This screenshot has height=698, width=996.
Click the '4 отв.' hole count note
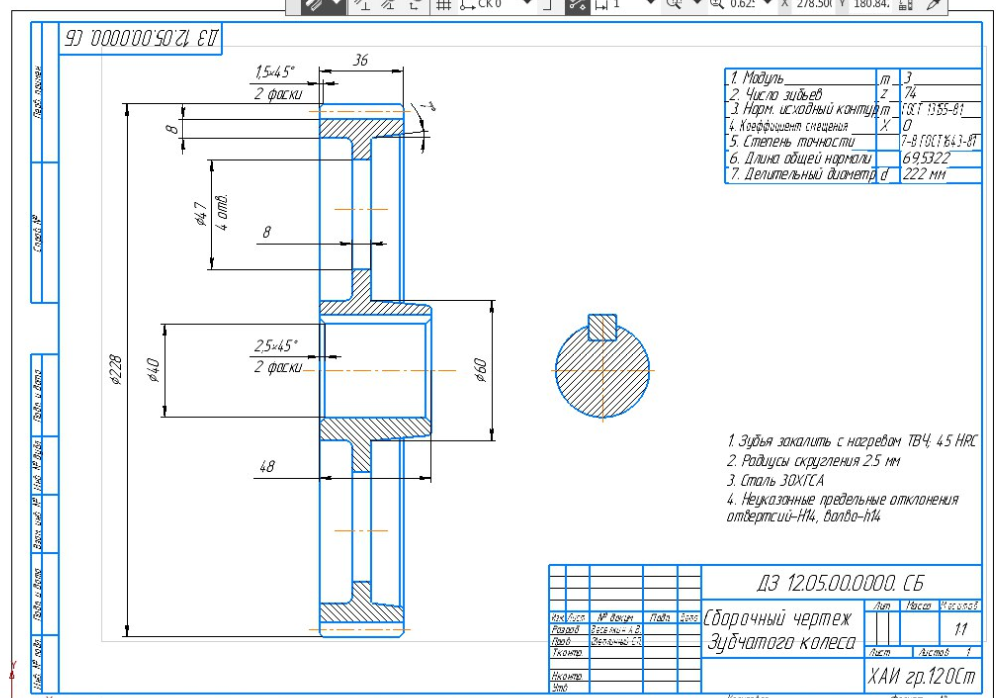tap(222, 213)
